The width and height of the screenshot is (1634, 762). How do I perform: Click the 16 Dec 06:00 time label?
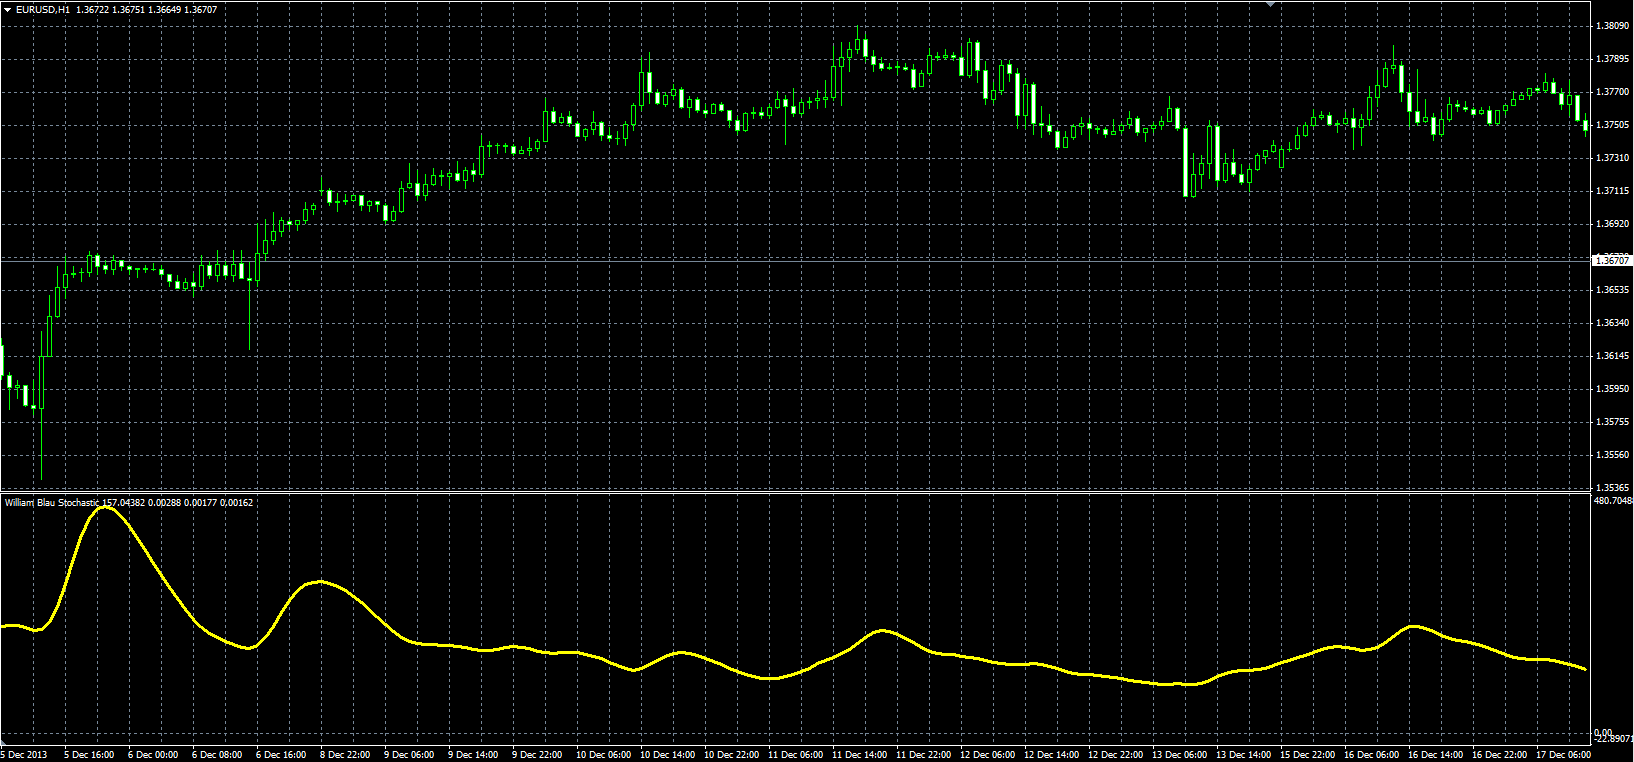(x=1371, y=755)
